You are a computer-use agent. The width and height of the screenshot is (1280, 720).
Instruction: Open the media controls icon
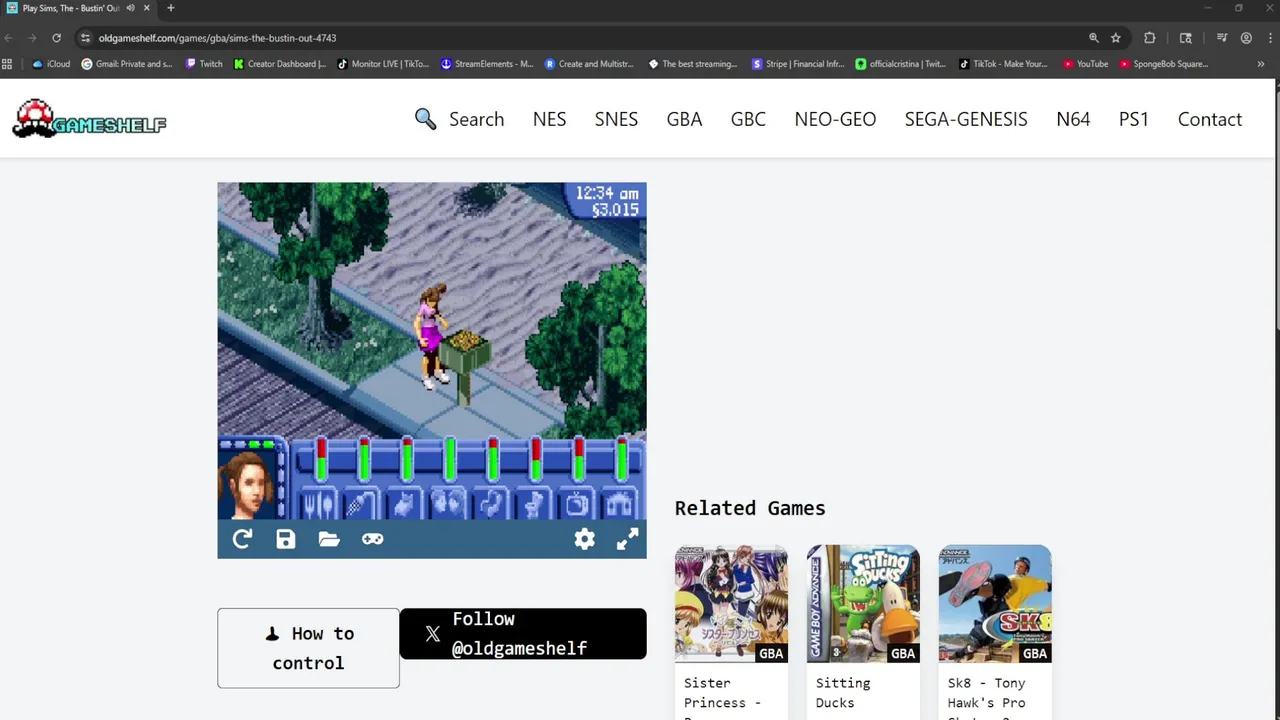1222,38
